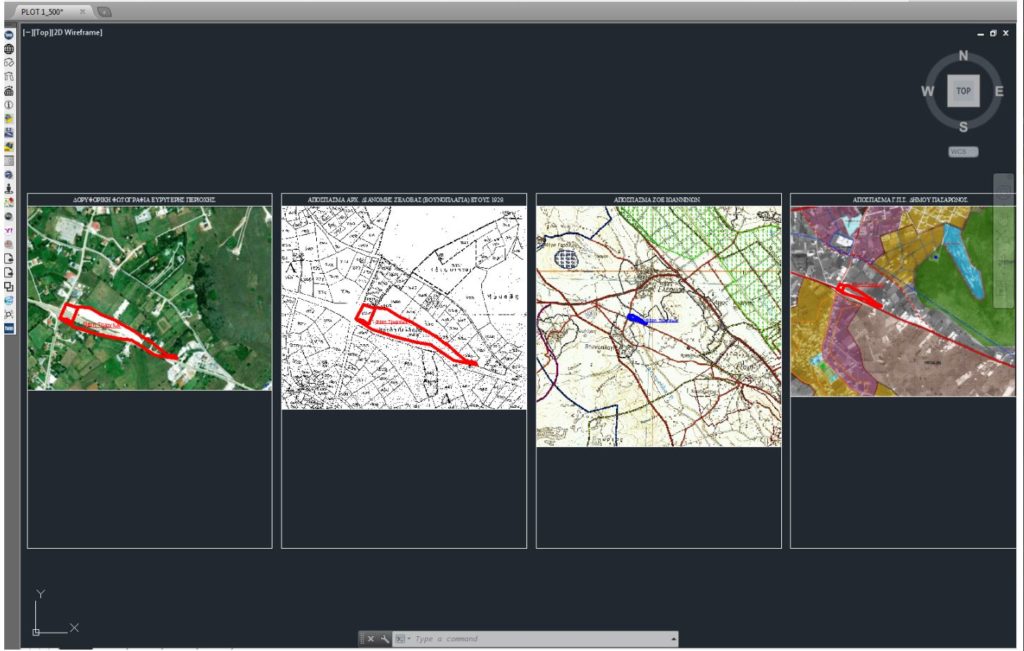The image size is (1024, 651).
Task: Click the UCS origin icon
Action: (37, 631)
